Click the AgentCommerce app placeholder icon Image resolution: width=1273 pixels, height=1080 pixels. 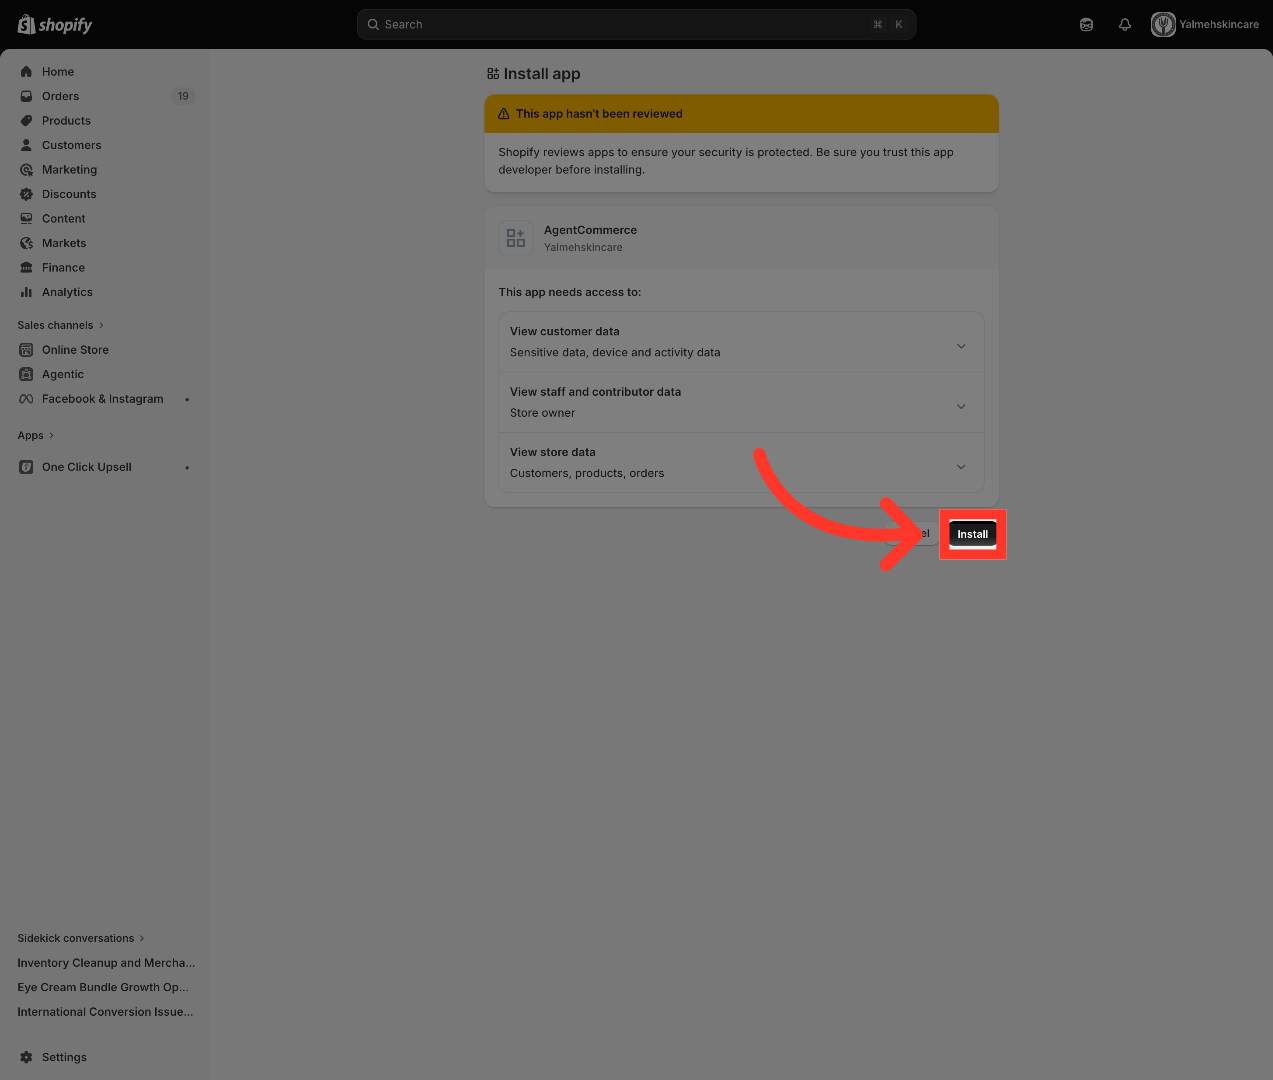point(516,238)
